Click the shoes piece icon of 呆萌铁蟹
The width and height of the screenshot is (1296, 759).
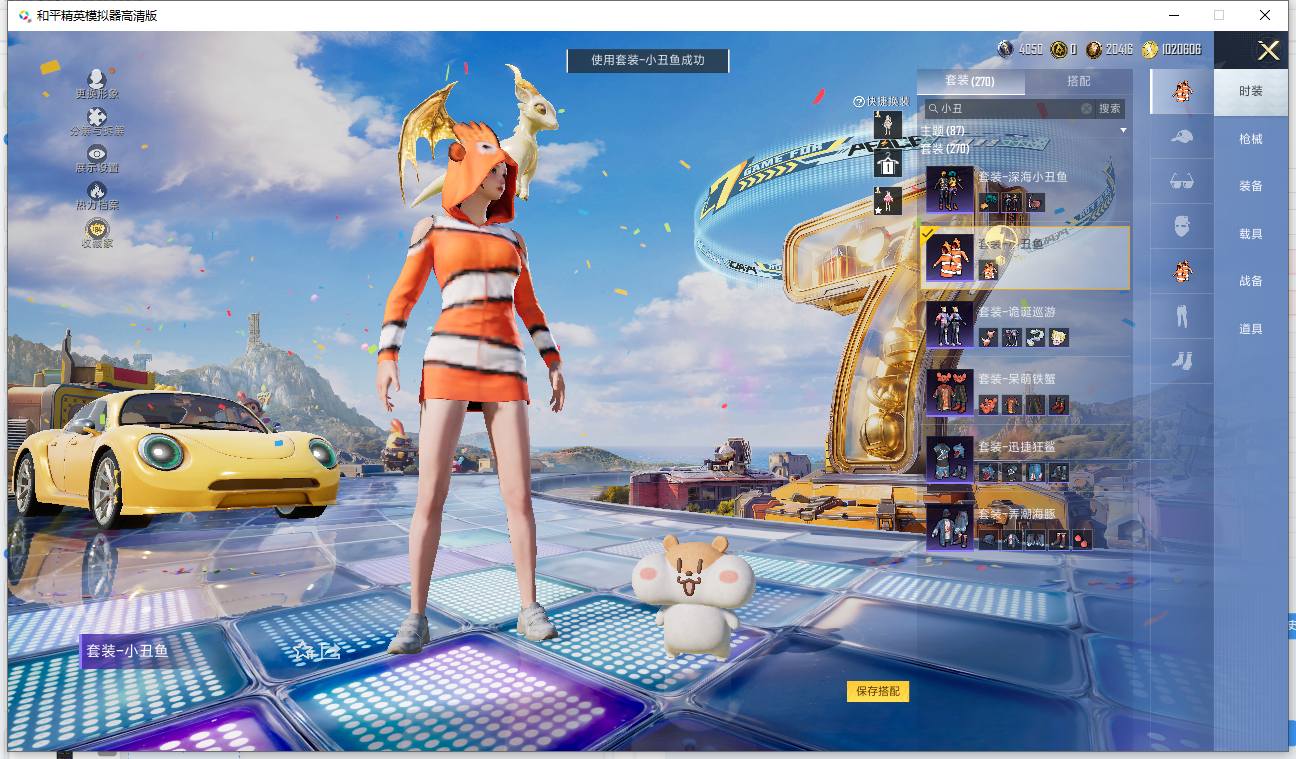[1059, 404]
